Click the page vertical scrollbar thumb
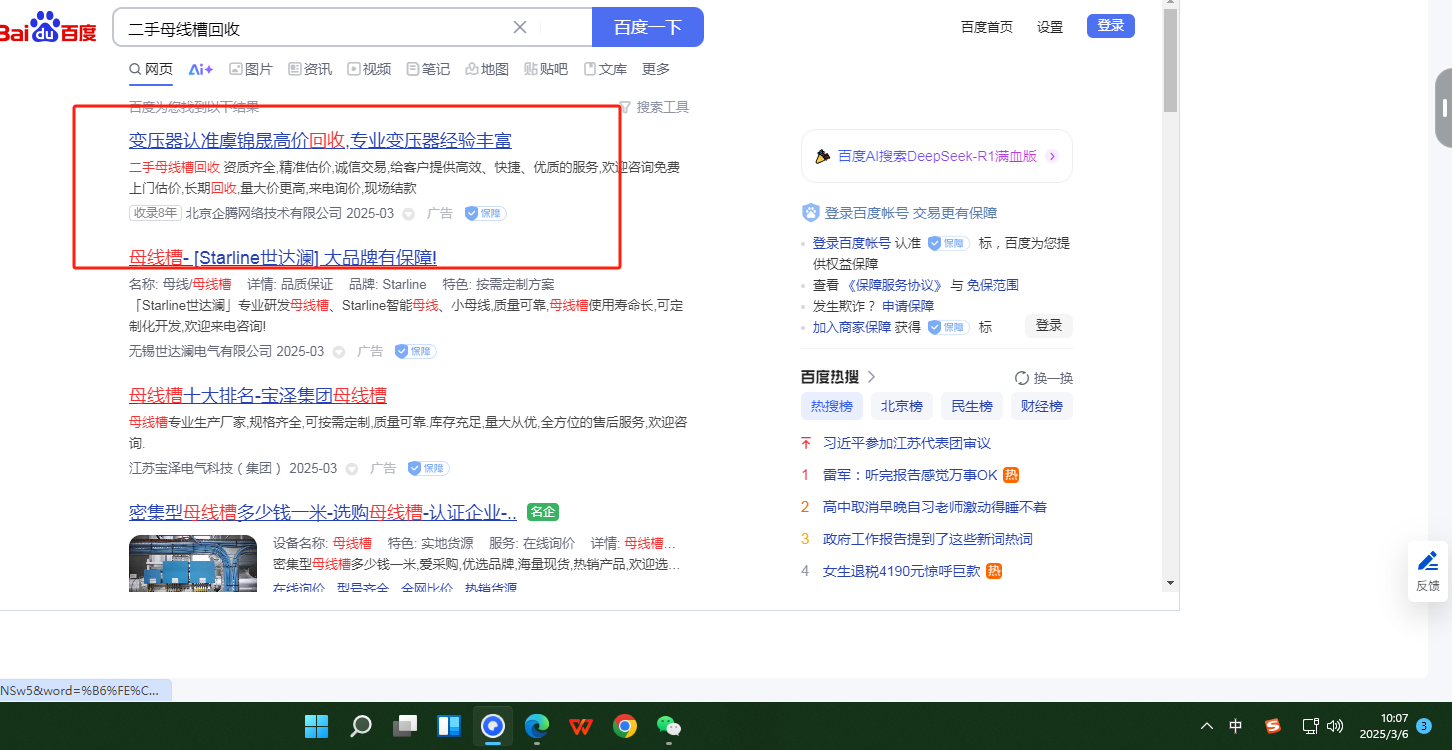Image resolution: width=1452 pixels, height=750 pixels. pyautogui.click(x=1170, y=60)
